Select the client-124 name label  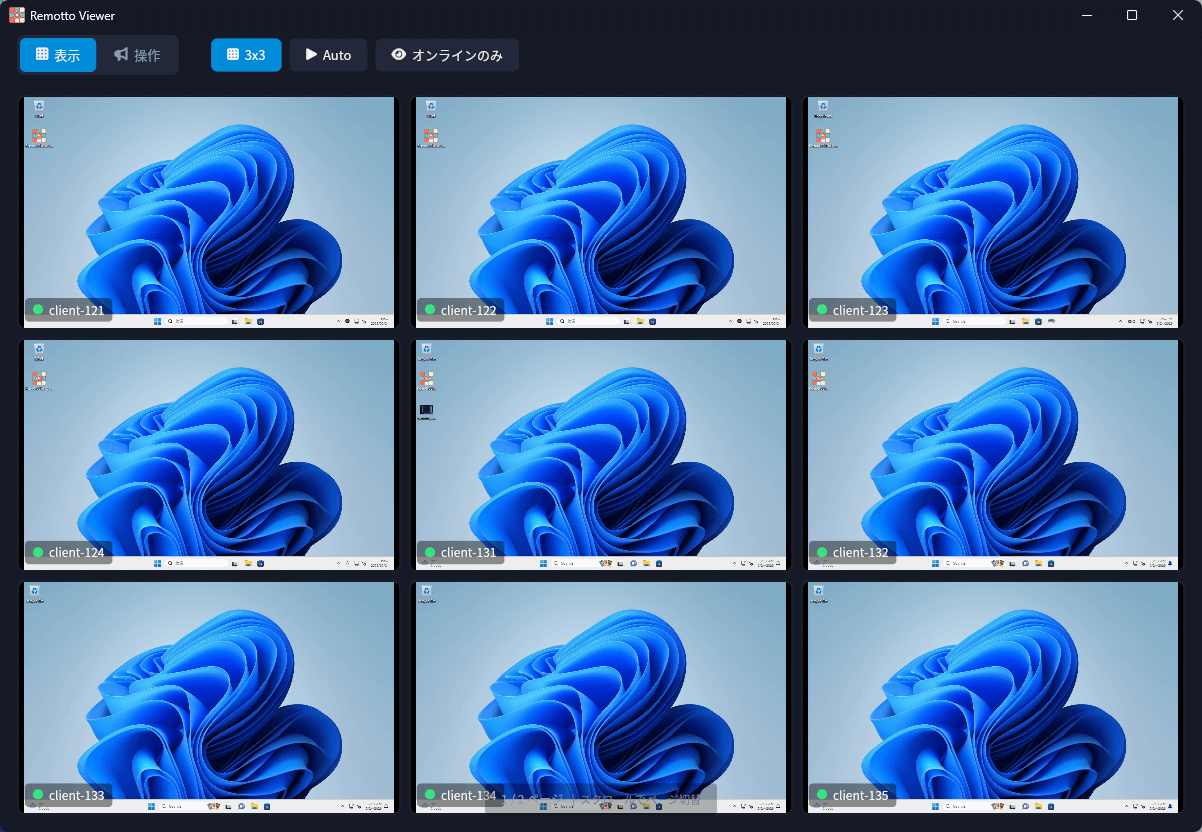tap(76, 552)
